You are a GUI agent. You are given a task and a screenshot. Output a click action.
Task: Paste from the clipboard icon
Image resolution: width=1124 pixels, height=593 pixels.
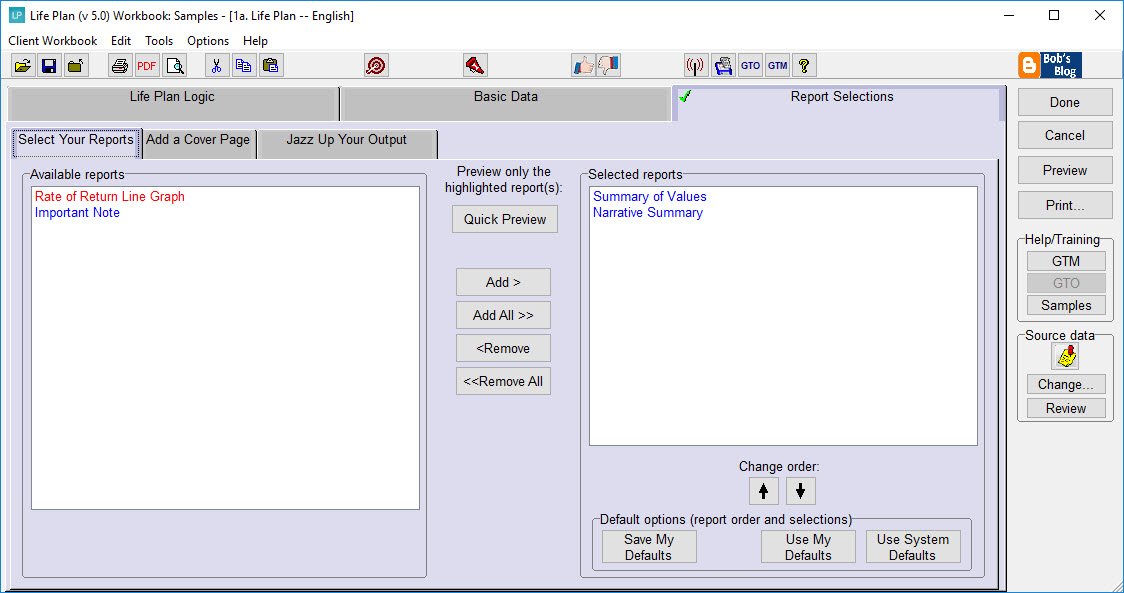270,64
